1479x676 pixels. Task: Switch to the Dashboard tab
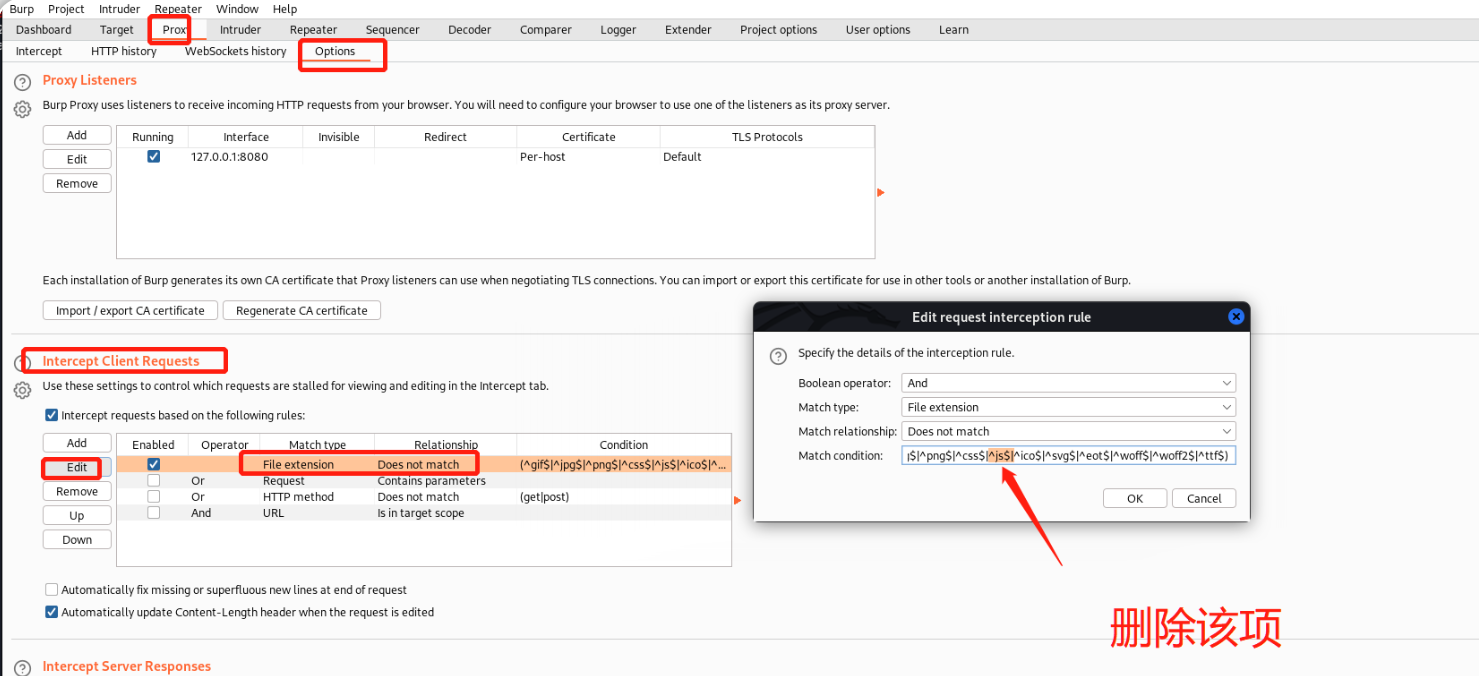tap(44, 30)
